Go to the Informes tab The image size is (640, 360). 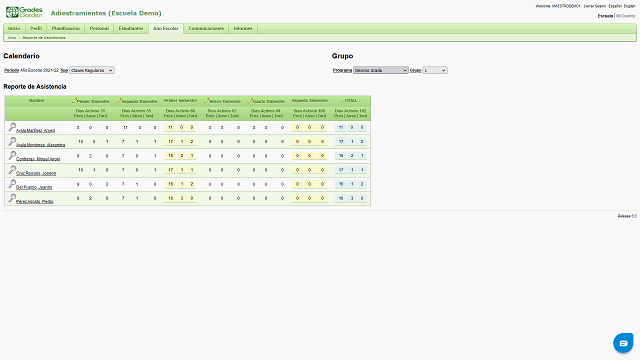pyautogui.click(x=243, y=29)
